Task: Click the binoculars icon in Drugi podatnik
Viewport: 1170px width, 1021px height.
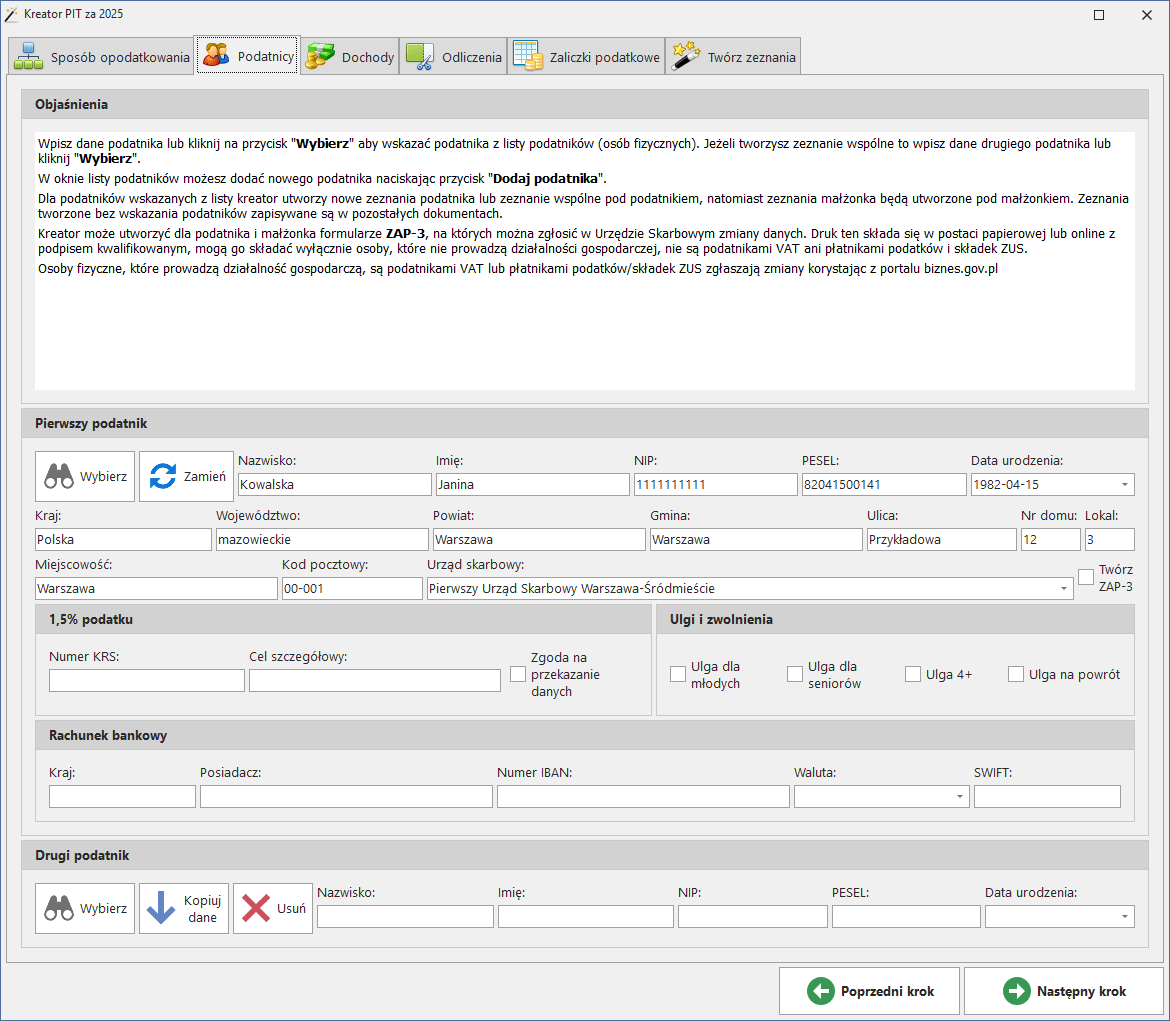Action: tap(59, 908)
